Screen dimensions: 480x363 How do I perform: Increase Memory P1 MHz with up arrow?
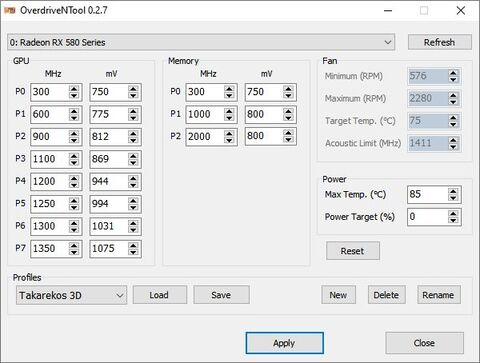point(229,111)
